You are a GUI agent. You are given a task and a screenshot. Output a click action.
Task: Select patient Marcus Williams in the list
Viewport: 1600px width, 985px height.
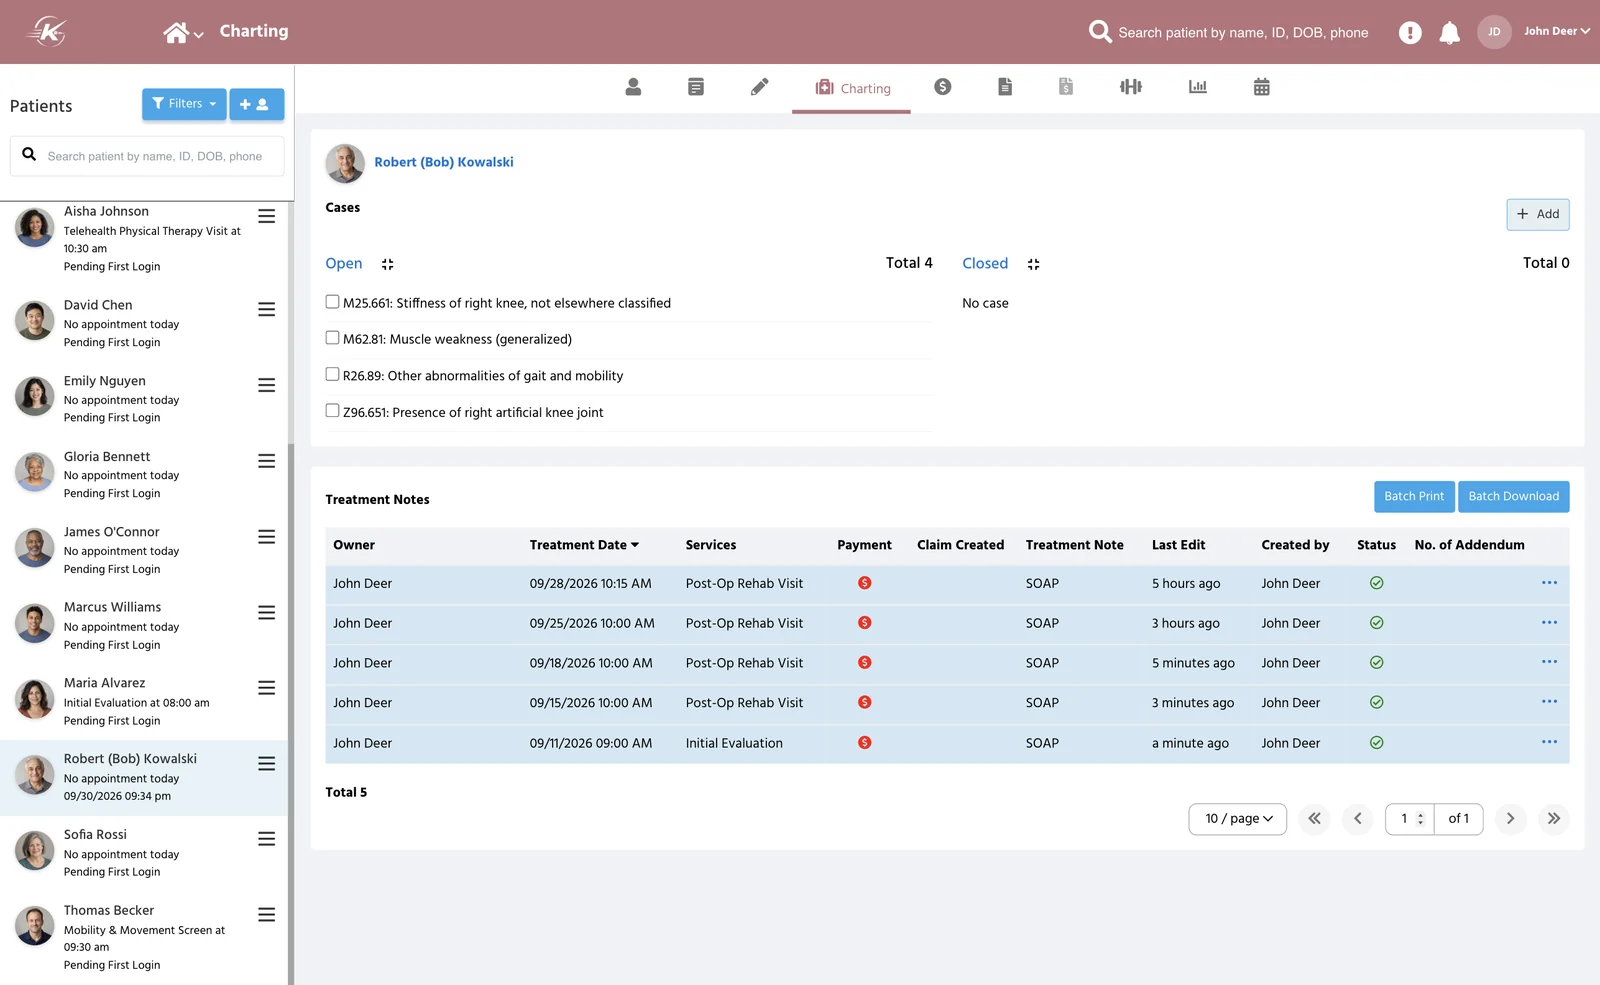[x=145, y=625]
